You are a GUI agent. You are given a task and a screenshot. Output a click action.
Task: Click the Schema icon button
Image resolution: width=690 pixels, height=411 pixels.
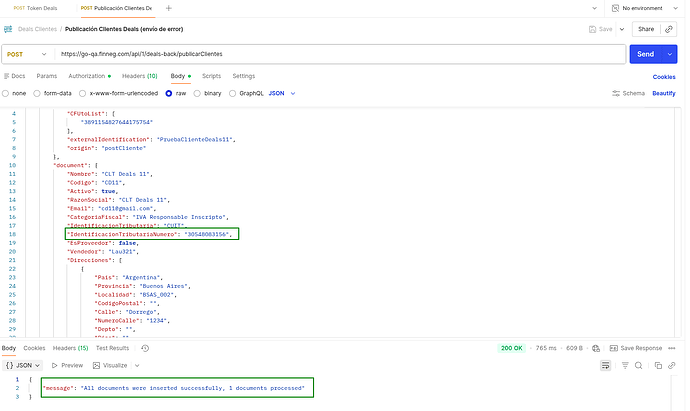pos(626,93)
